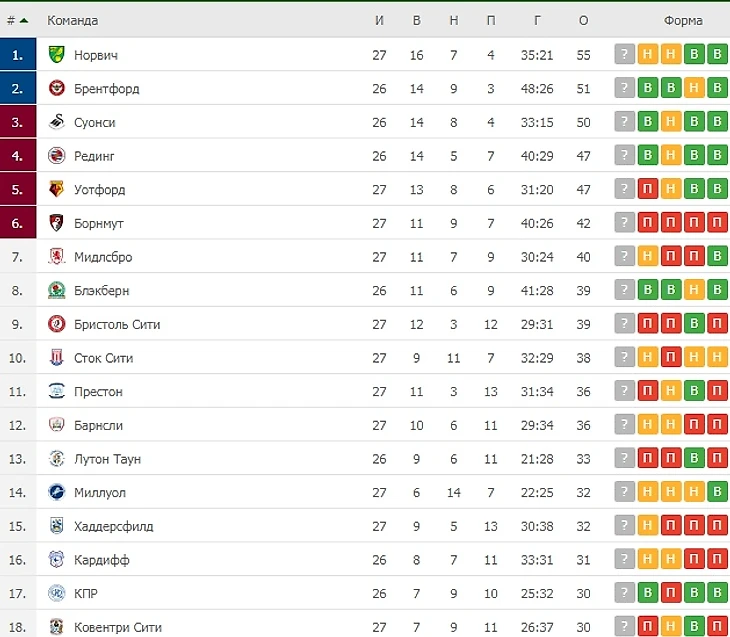Image resolution: width=730 pixels, height=637 pixels.
Task: Click the Millwall club crest icon
Action: [57, 492]
